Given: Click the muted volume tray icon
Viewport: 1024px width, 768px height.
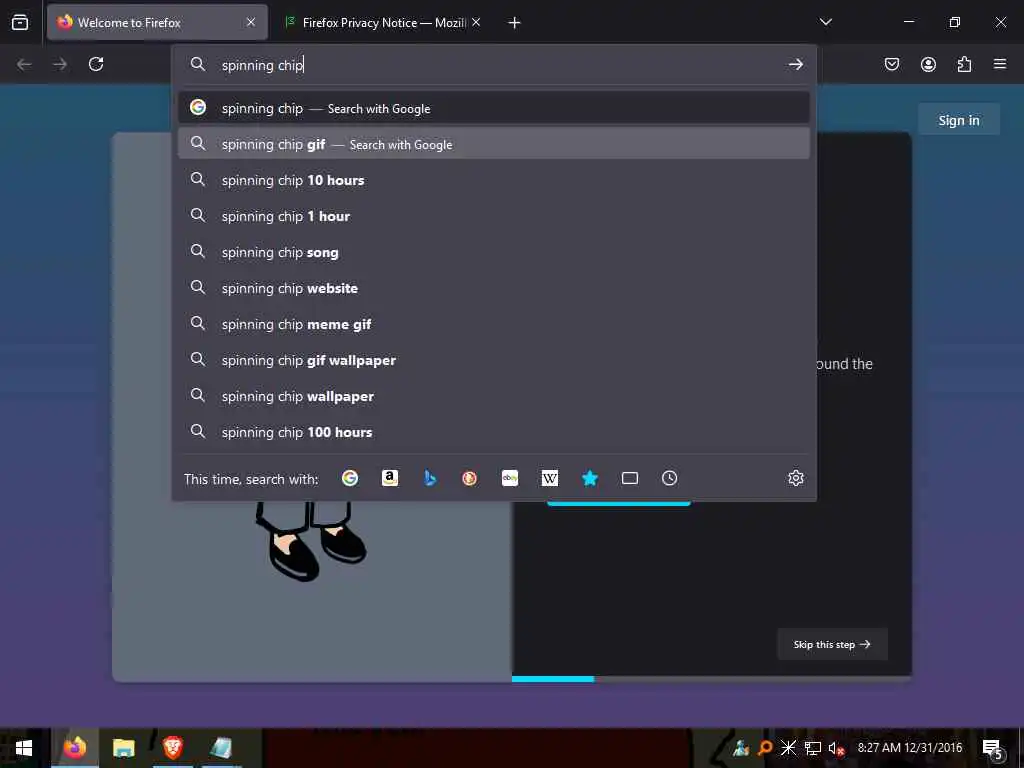Looking at the screenshot, I should [836, 748].
